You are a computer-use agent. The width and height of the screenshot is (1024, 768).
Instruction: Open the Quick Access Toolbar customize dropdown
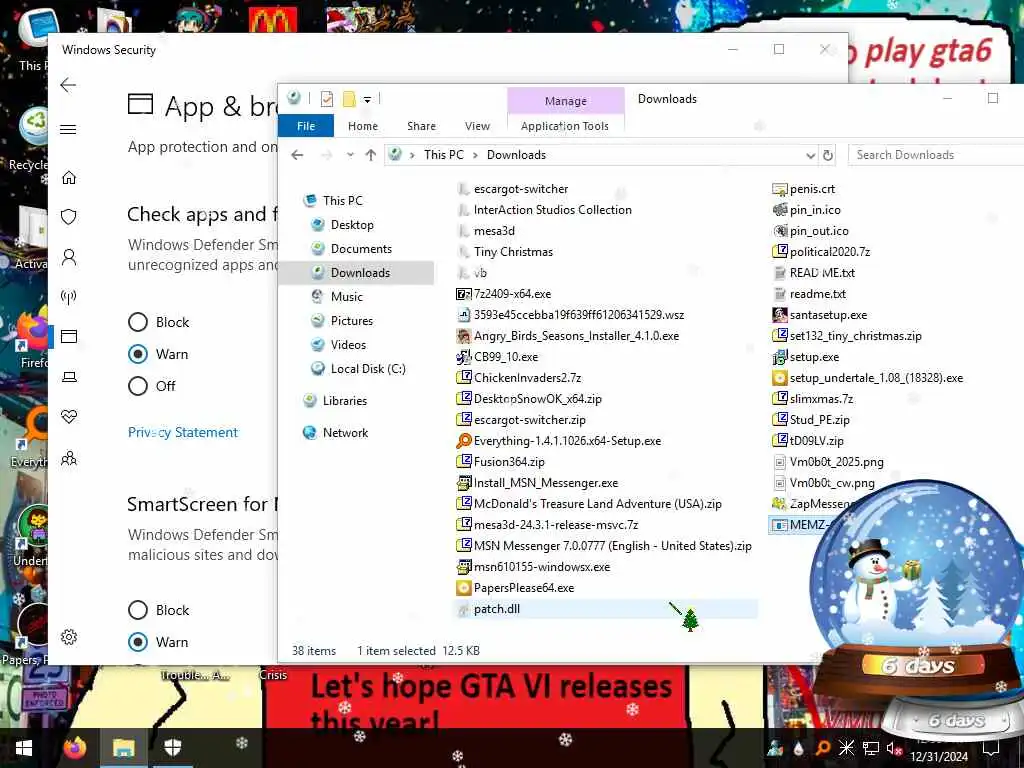[368, 99]
